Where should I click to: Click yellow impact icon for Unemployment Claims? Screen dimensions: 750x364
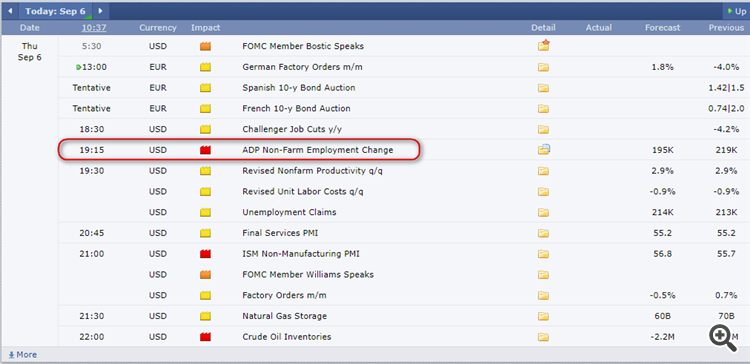tap(205, 212)
